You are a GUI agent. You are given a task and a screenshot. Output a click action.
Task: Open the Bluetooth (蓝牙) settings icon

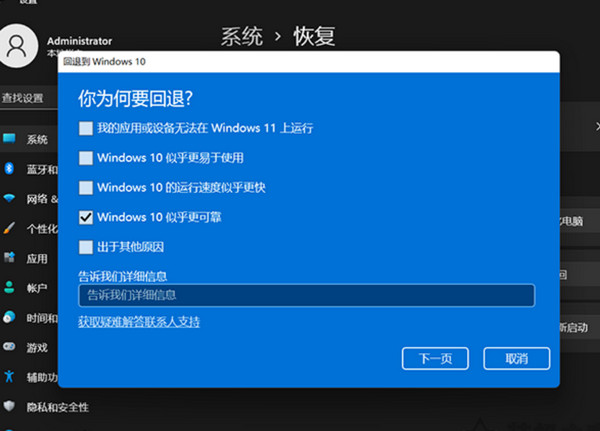[x=9, y=168]
